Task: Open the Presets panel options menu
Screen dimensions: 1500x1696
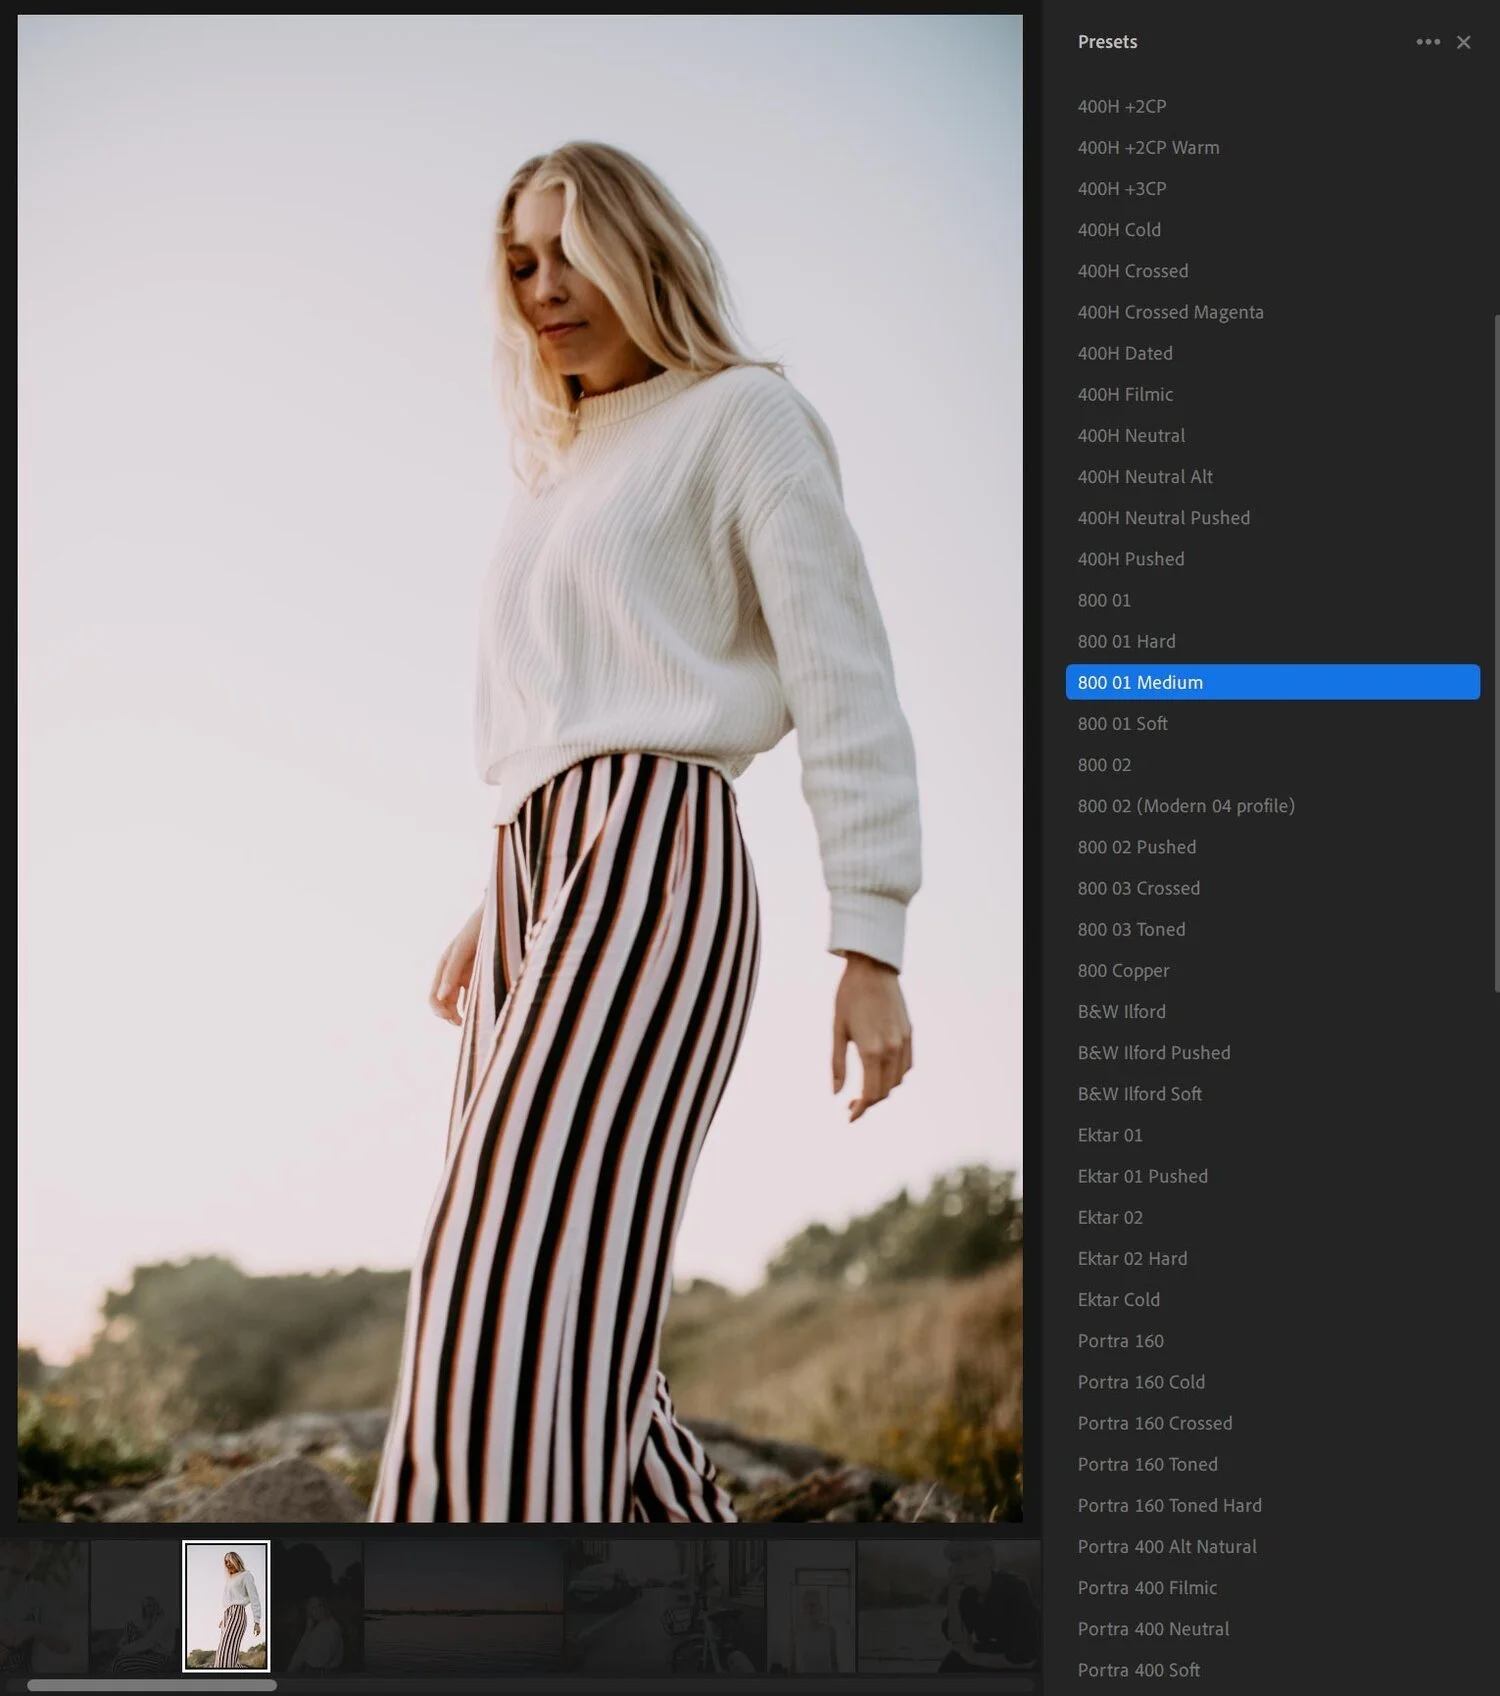Action: (1428, 42)
